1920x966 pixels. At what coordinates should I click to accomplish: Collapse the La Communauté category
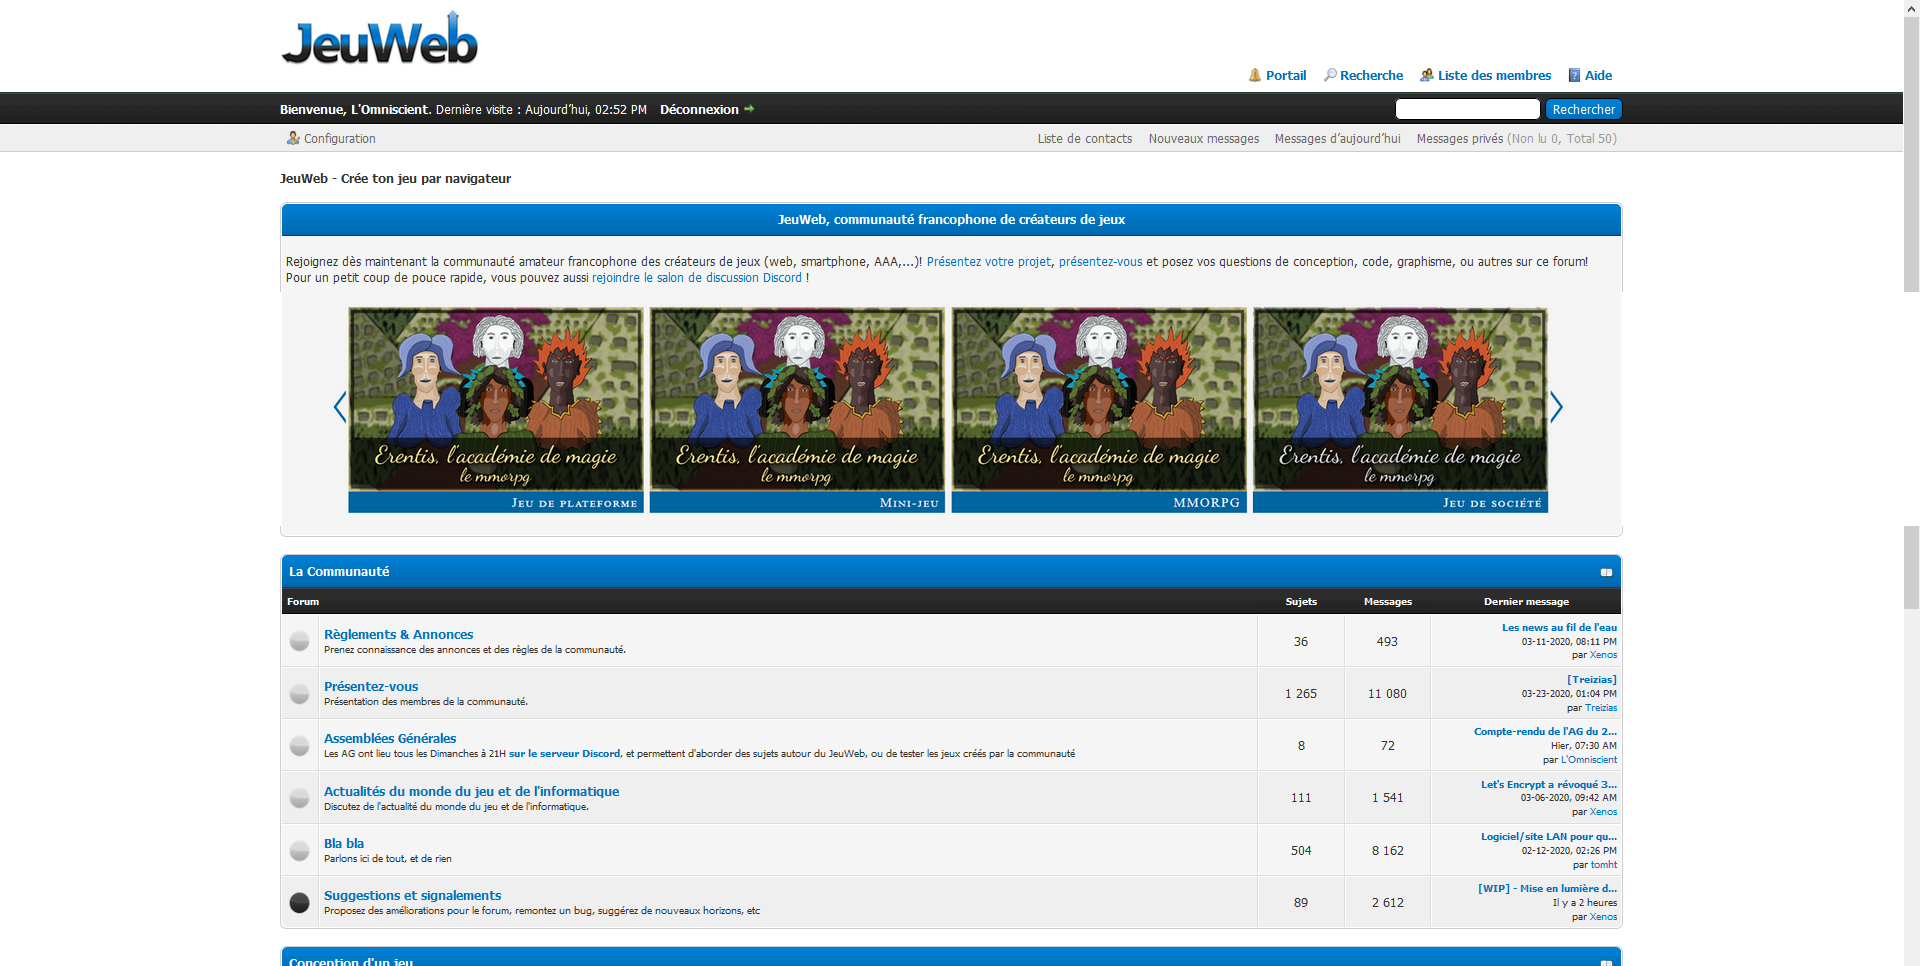coord(1606,572)
